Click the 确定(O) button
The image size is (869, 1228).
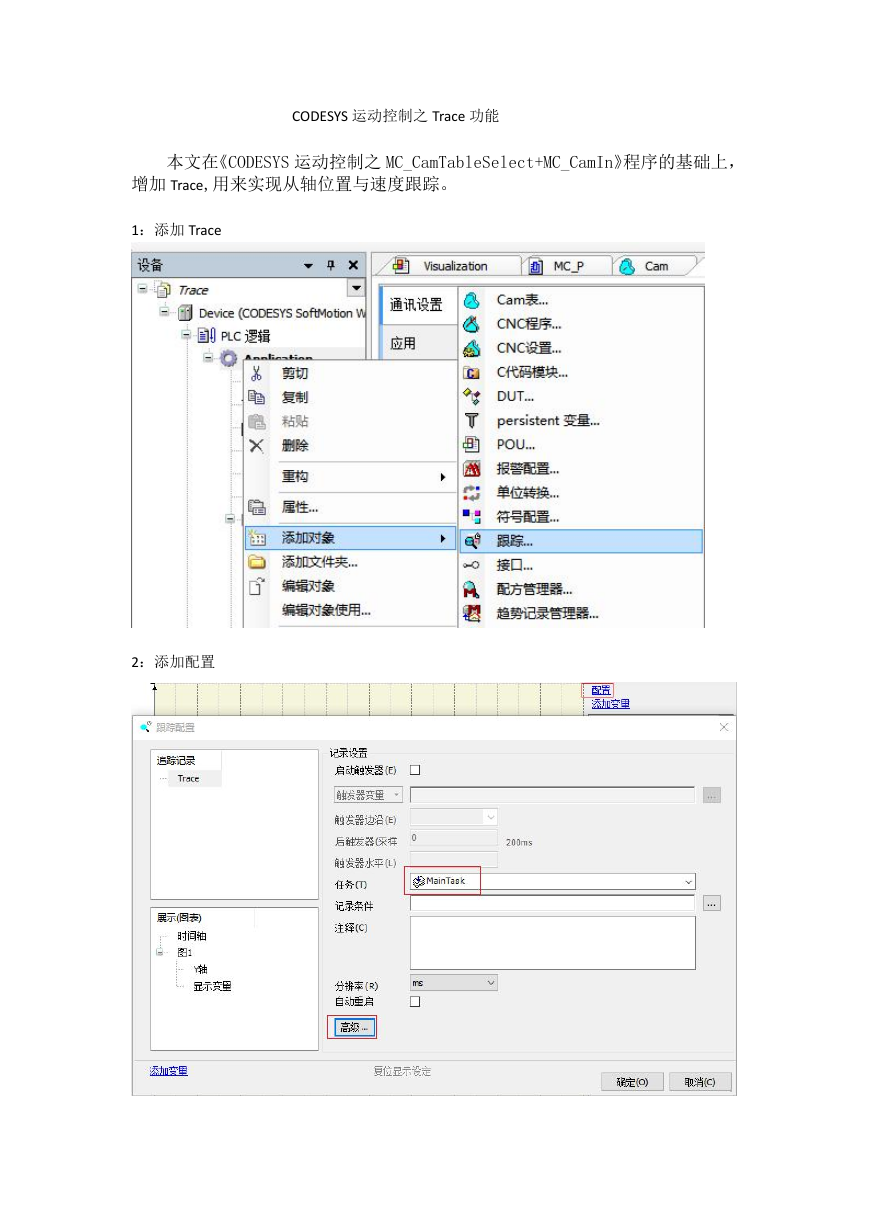[632, 1082]
